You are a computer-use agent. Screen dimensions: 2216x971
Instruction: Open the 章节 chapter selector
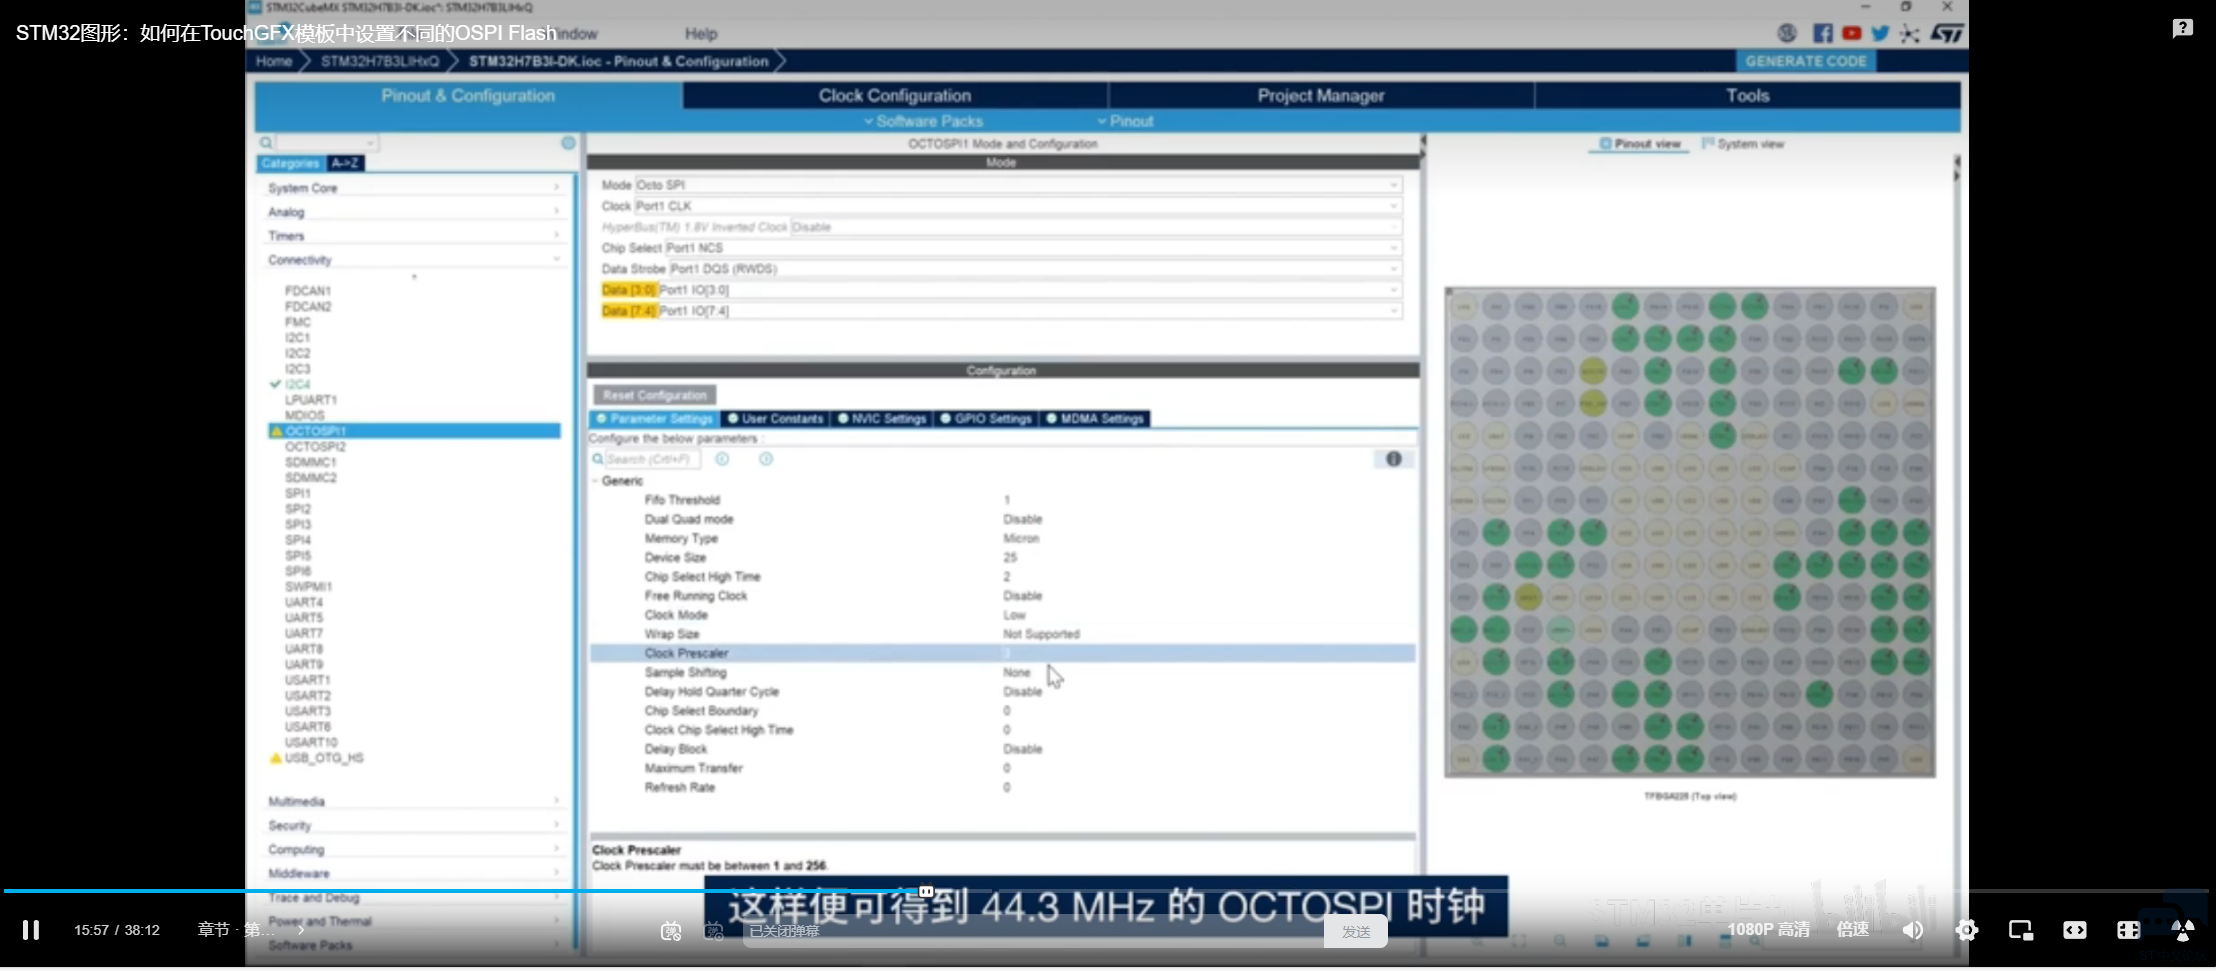click(x=251, y=930)
